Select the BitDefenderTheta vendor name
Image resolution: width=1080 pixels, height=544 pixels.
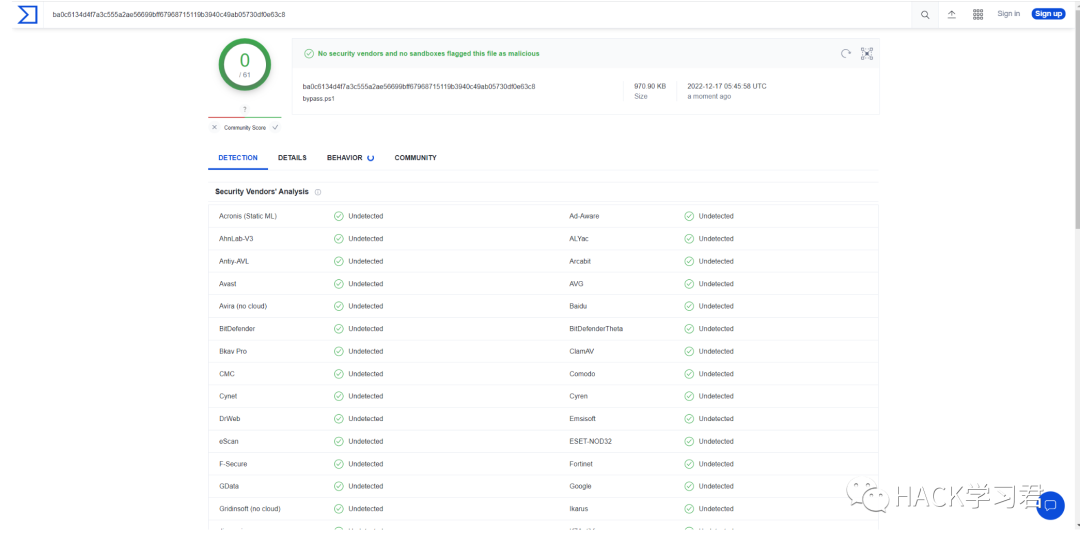(x=596, y=328)
